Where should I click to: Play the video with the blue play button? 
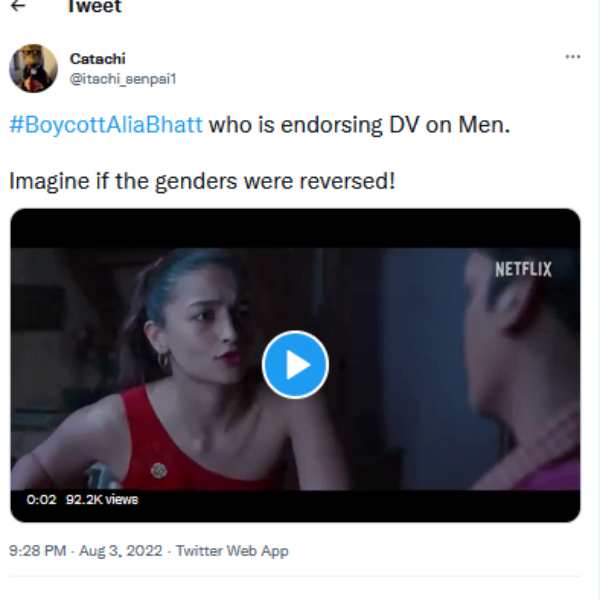coord(295,365)
